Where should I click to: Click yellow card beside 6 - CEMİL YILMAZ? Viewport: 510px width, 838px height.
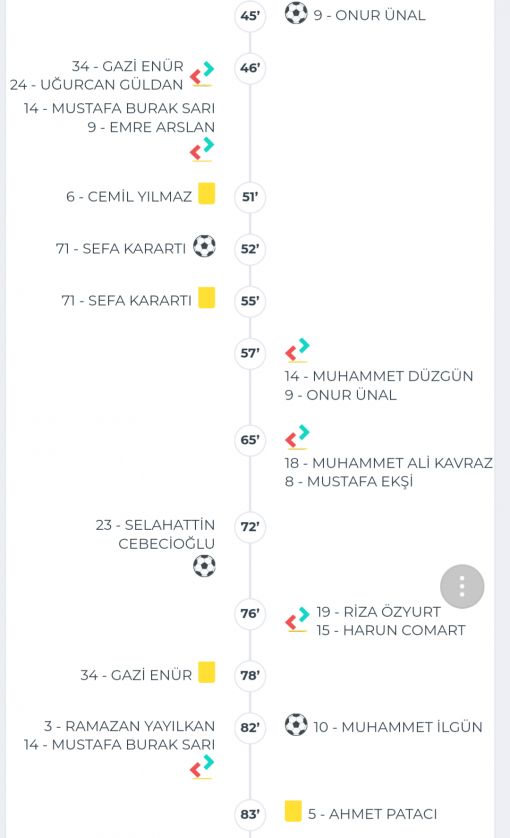[206, 193]
